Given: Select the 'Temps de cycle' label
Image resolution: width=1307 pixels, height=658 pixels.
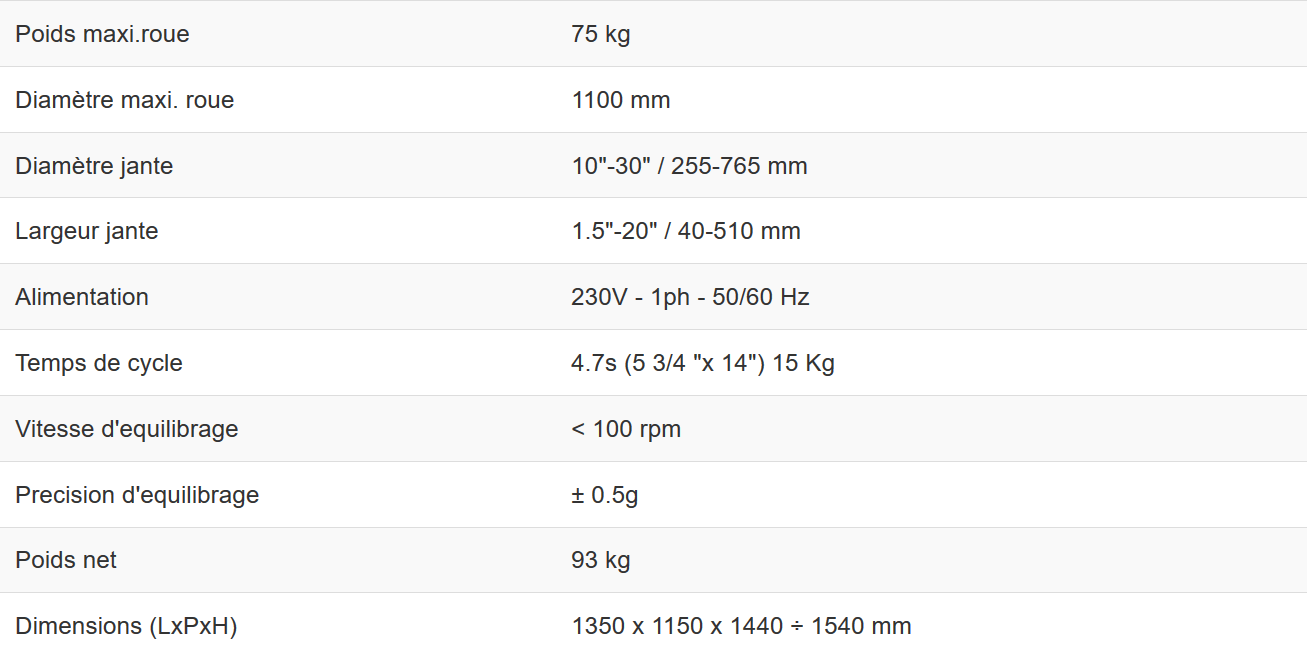Looking at the screenshot, I should point(99,363).
